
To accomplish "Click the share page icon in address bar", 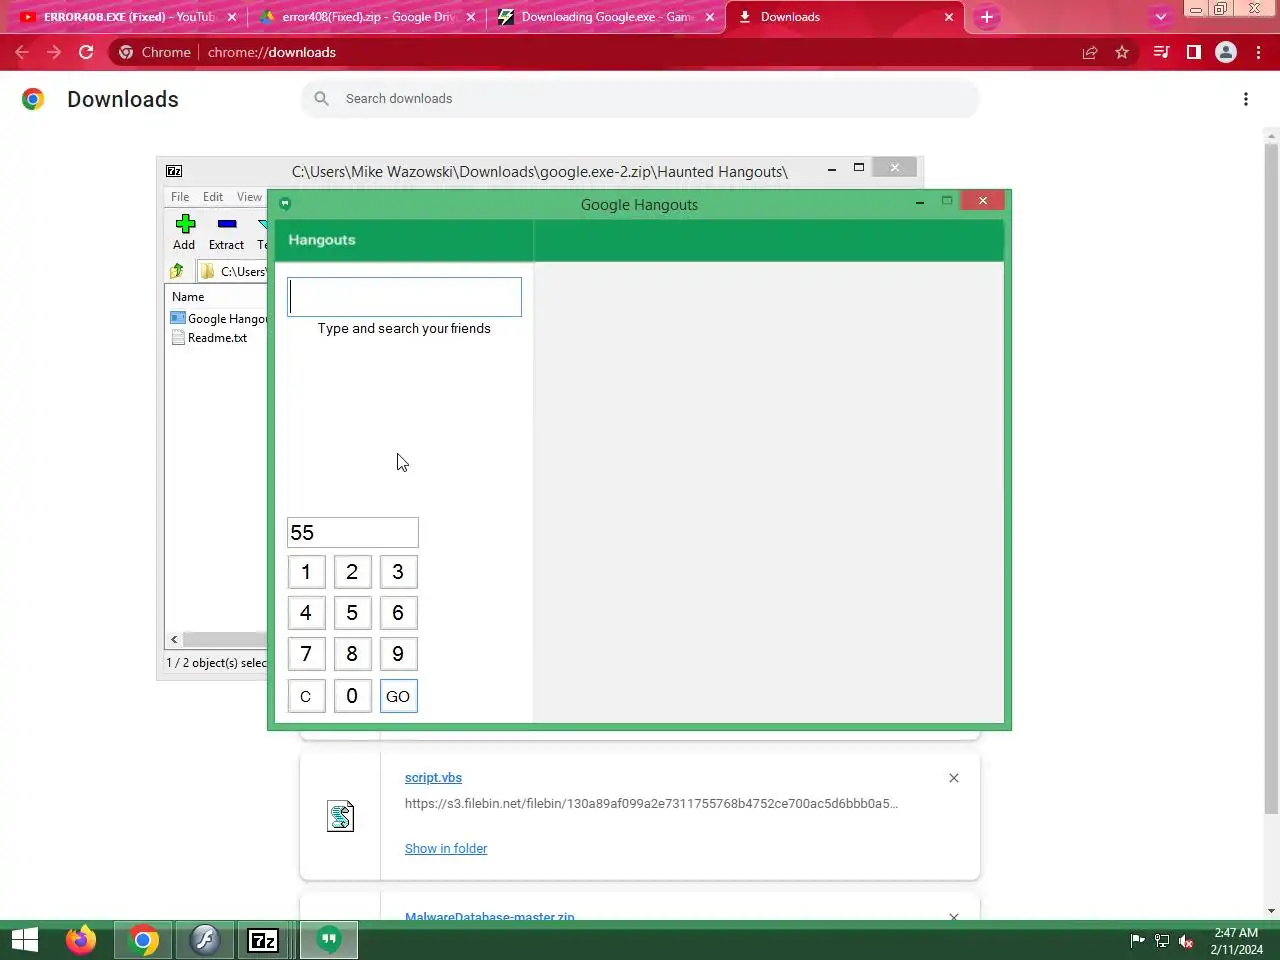I will (x=1090, y=52).
